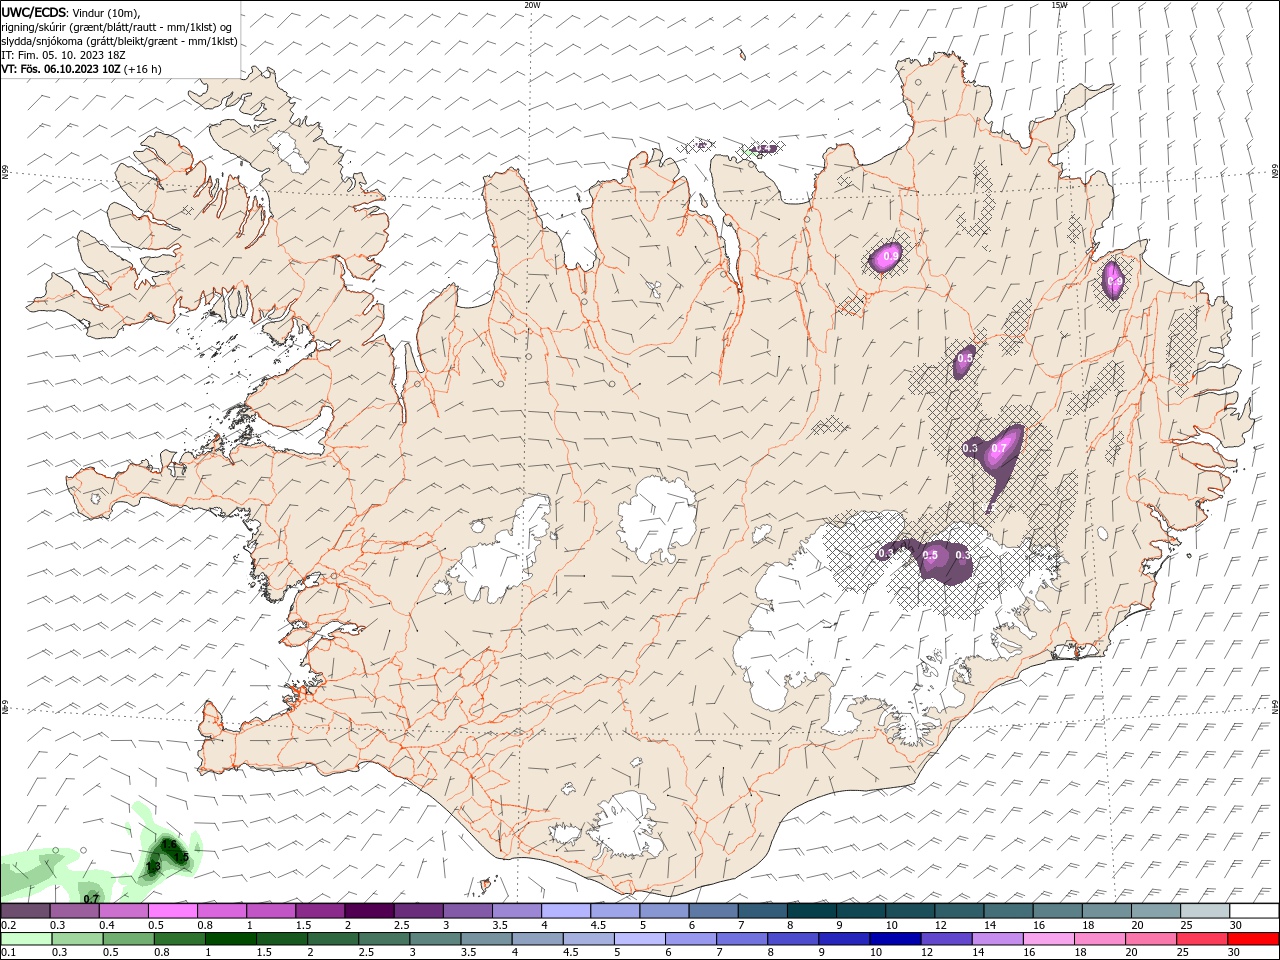The height and width of the screenshot is (960, 1280).
Task: Click the 0.7 label in the green rain area
Action: tap(91, 899)
